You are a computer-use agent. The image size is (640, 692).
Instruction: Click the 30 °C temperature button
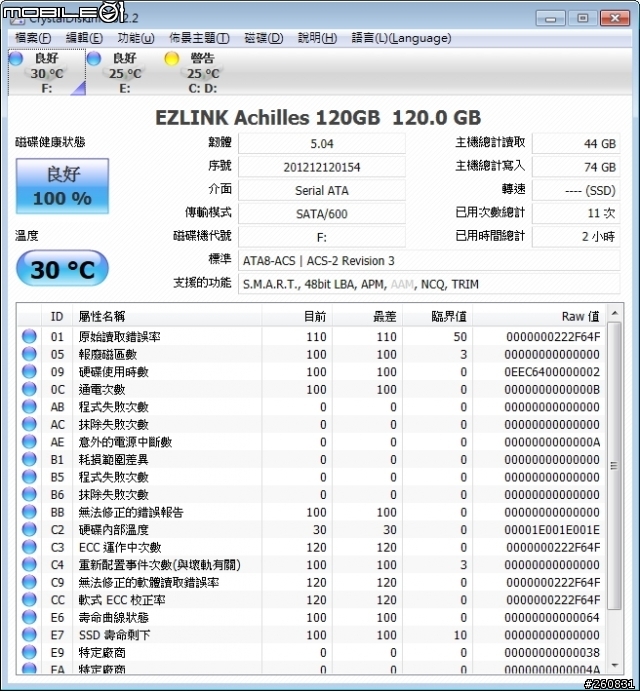click(x=62, y=269)
